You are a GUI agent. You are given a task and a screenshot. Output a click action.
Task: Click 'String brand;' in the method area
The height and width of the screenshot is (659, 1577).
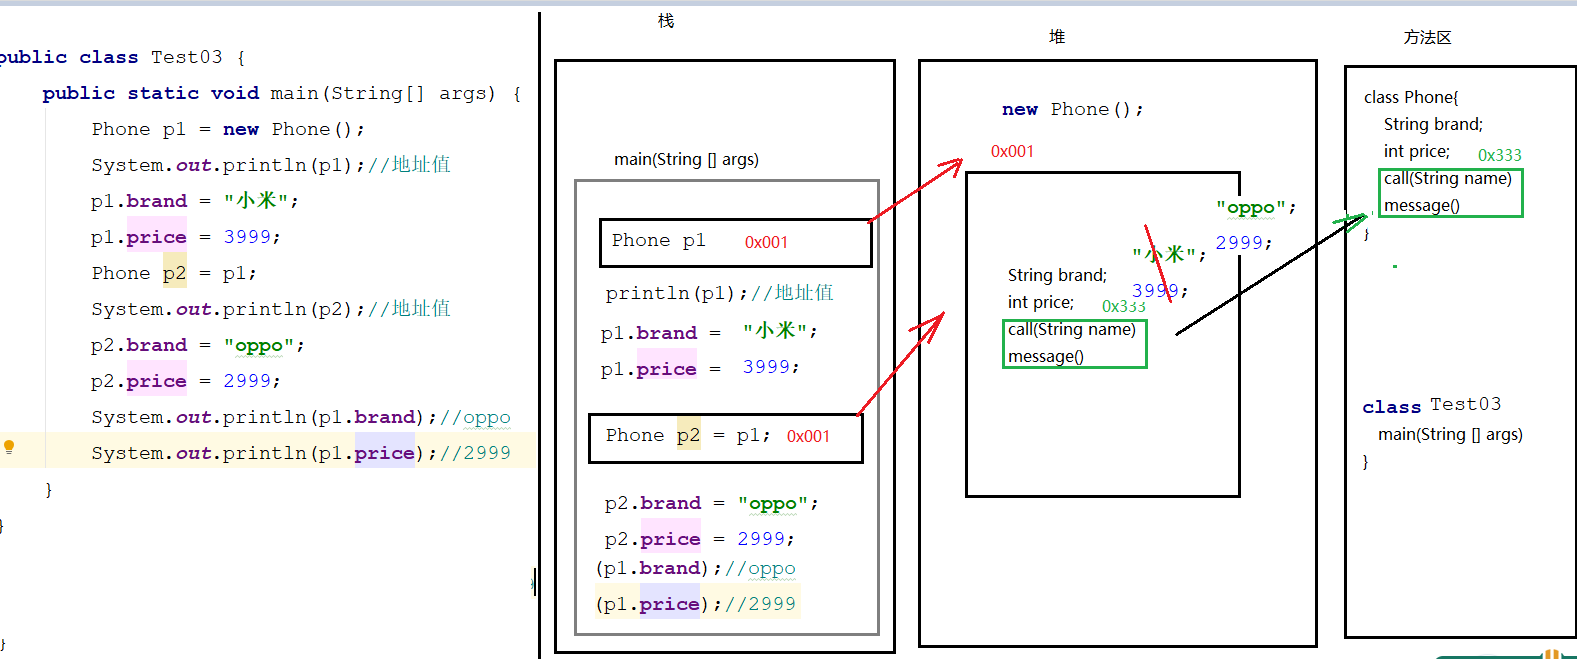(1433, 124)
